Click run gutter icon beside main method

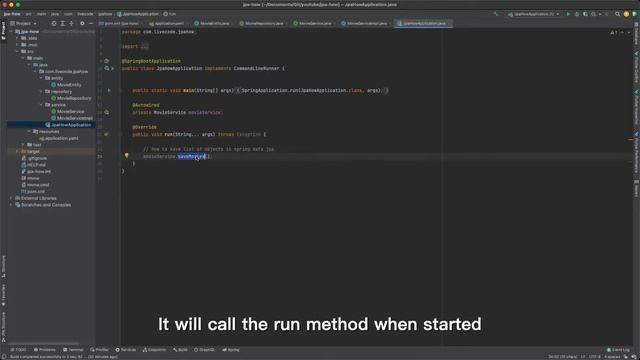click(109, 90)
